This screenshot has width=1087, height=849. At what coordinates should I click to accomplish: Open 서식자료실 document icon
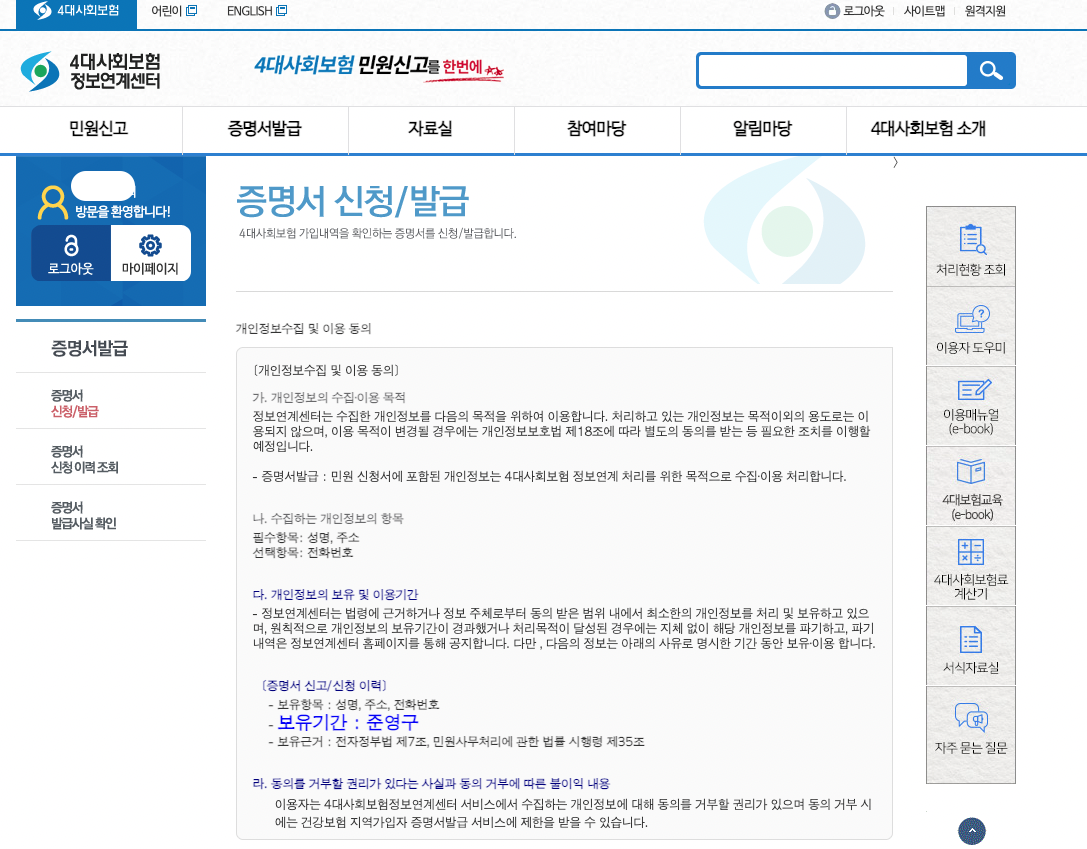click(971, 646)
